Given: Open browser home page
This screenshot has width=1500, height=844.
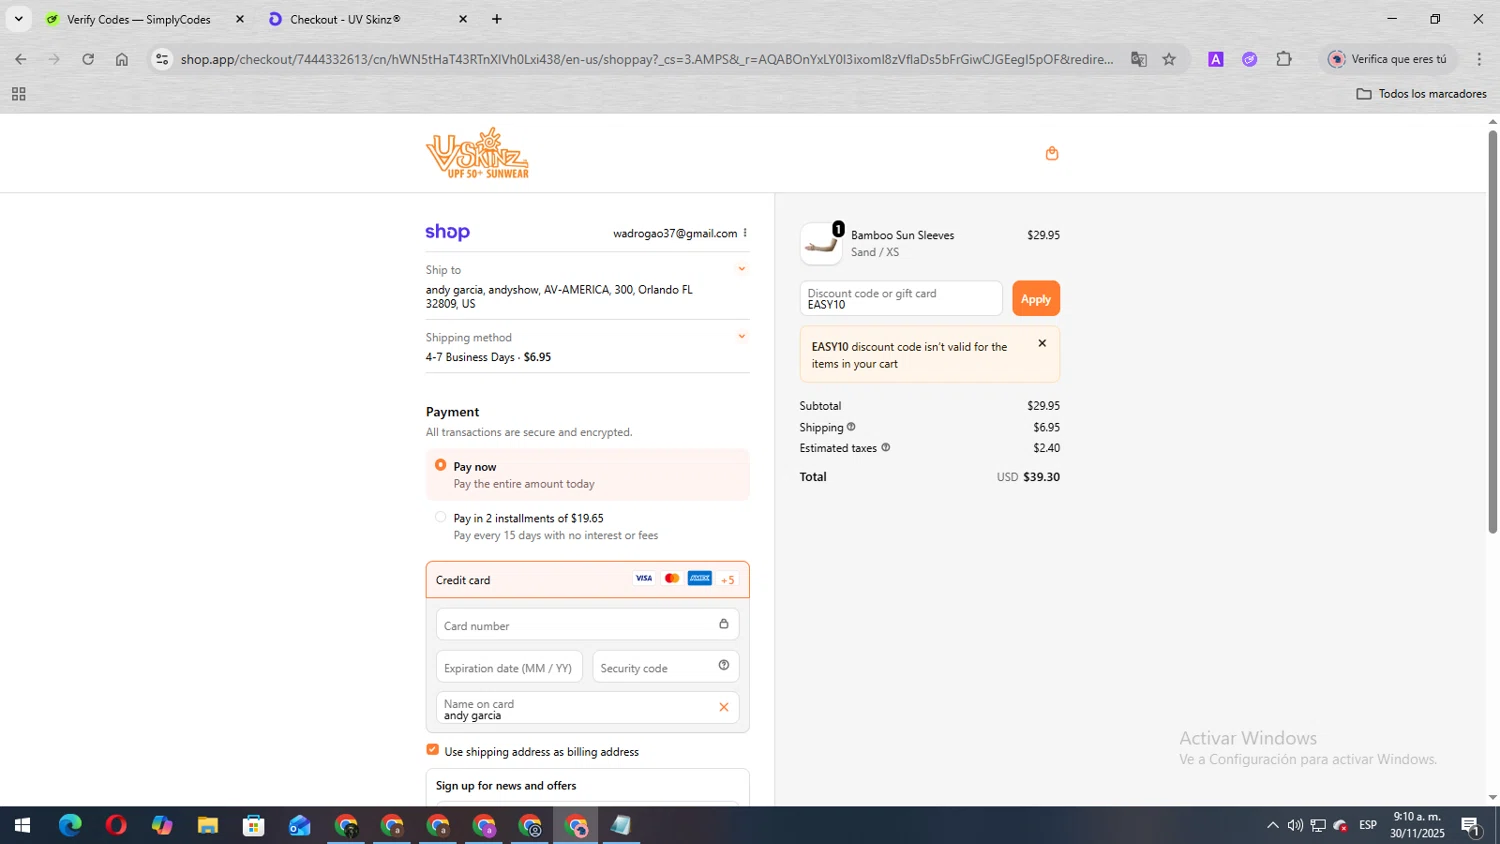Looking at the screenshot, I should pos(122,59).
